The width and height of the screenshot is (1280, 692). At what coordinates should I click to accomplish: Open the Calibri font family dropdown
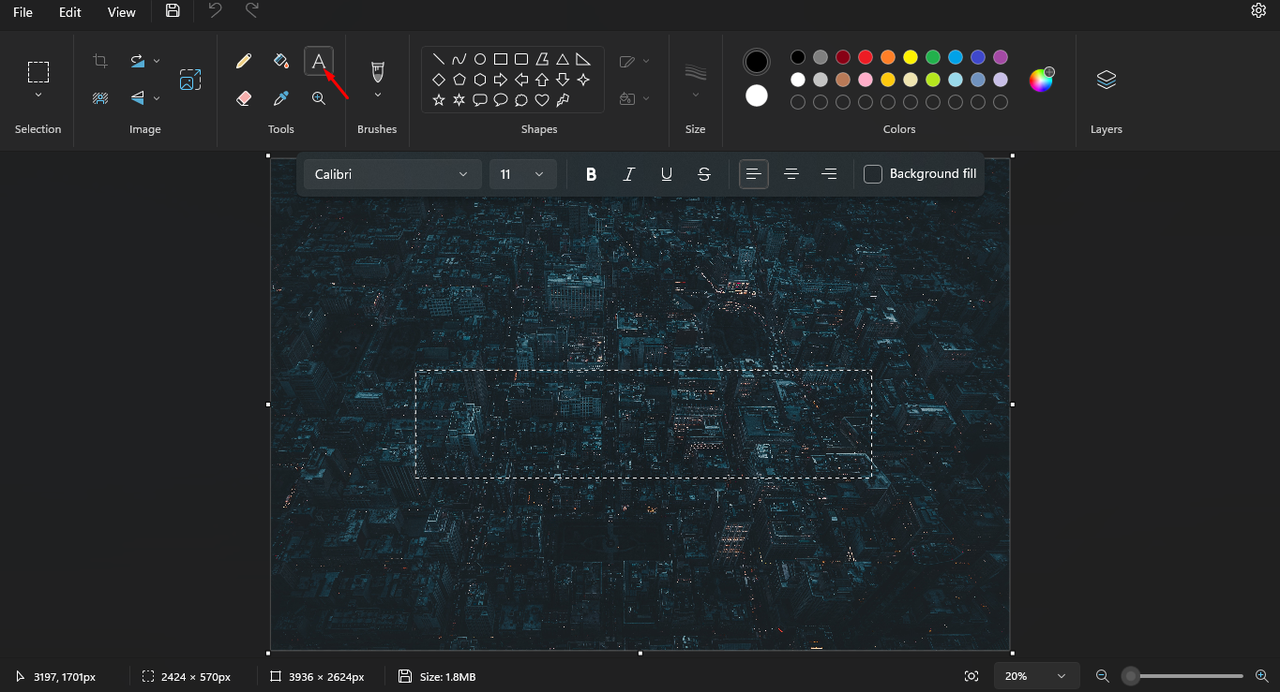click(x=391, y=174)
